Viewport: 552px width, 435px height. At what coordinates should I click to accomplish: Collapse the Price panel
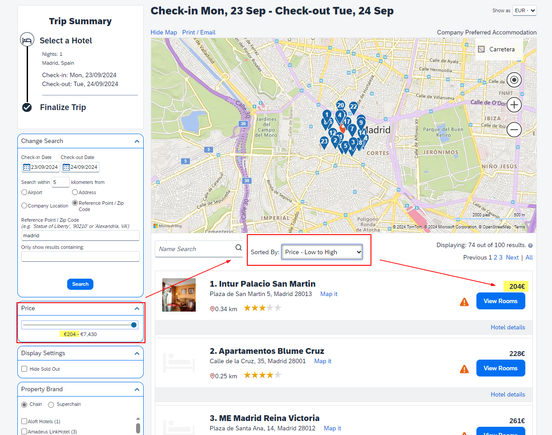point(137,309)
